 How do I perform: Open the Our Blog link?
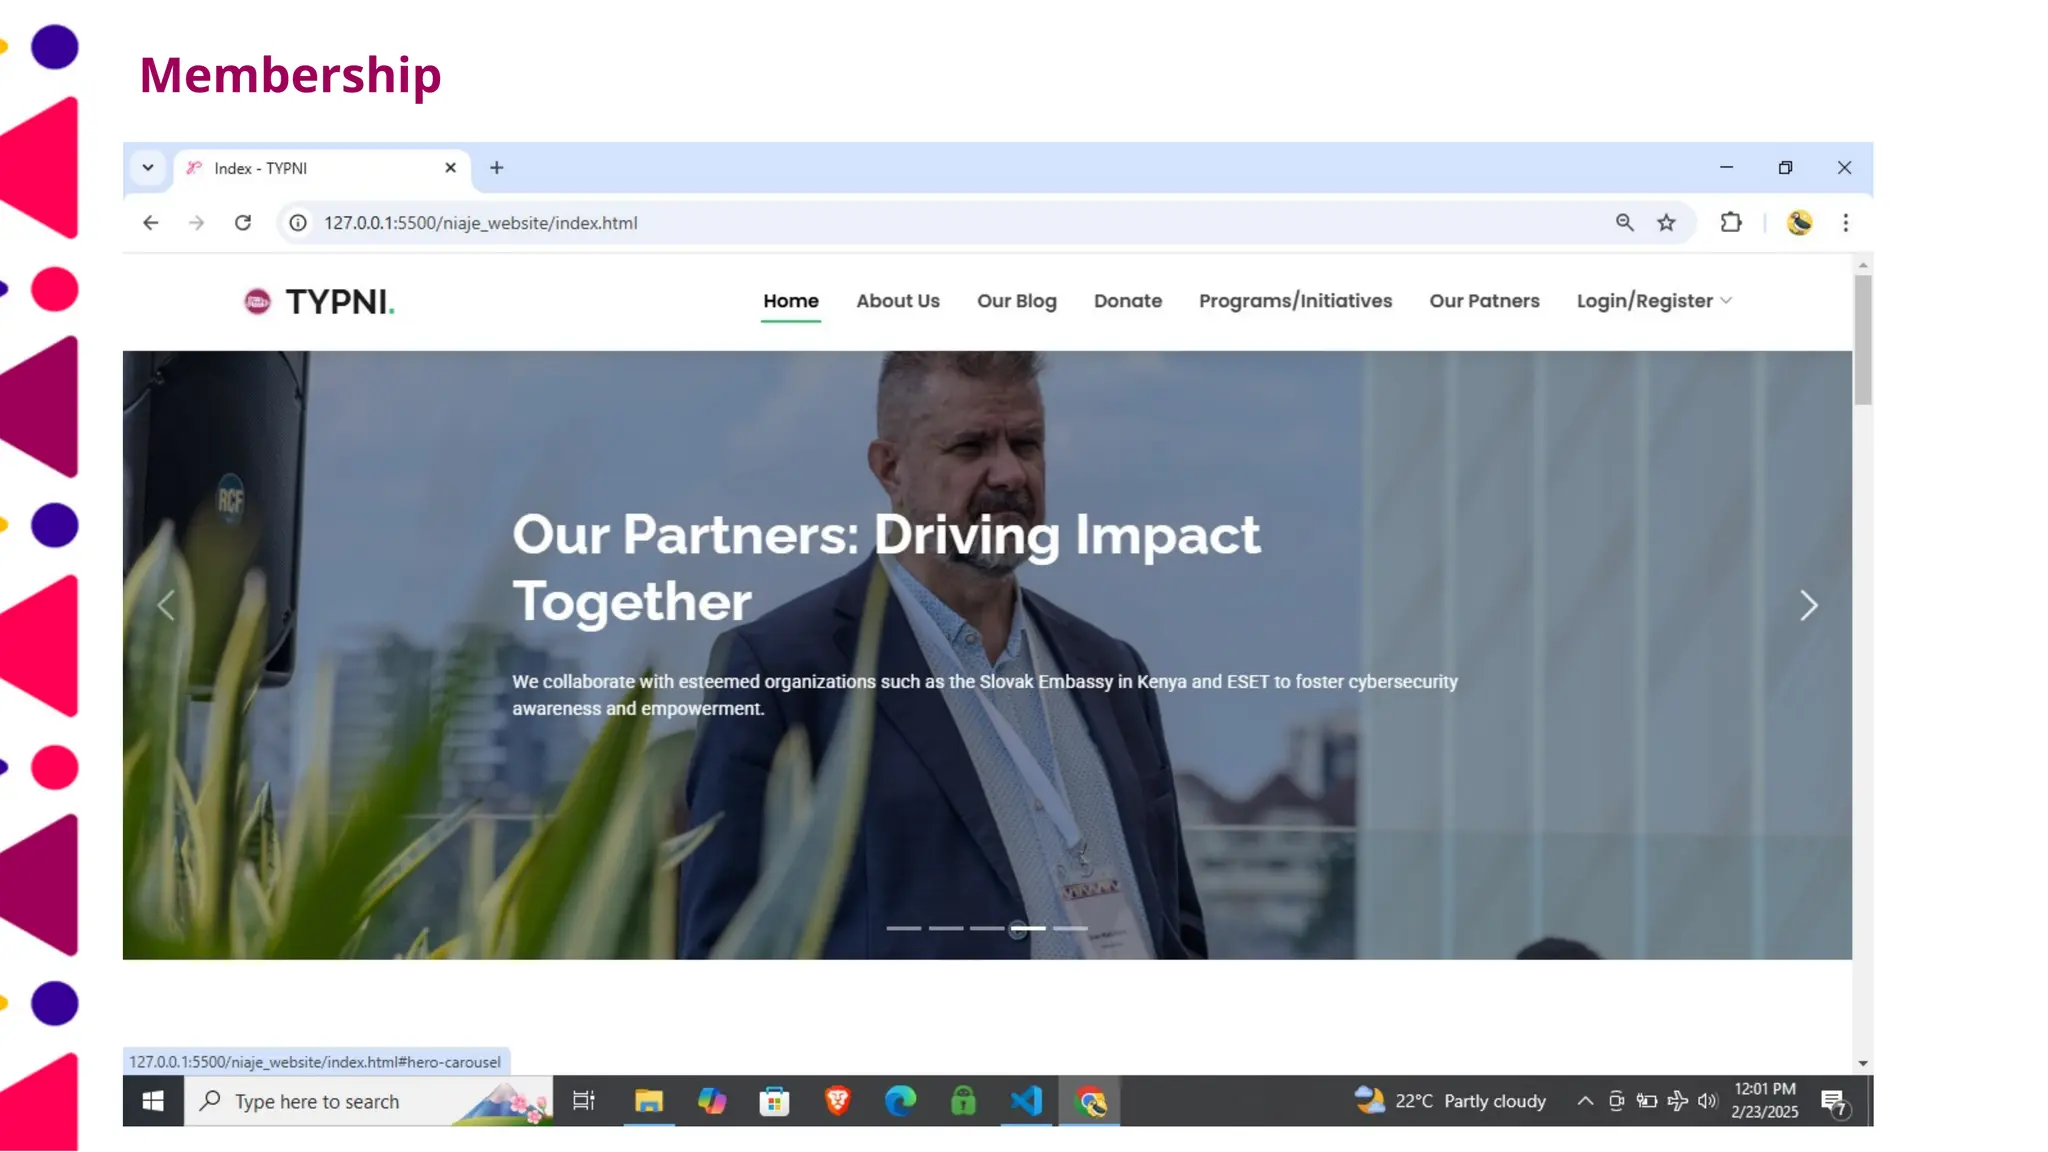pos(1016,301)
